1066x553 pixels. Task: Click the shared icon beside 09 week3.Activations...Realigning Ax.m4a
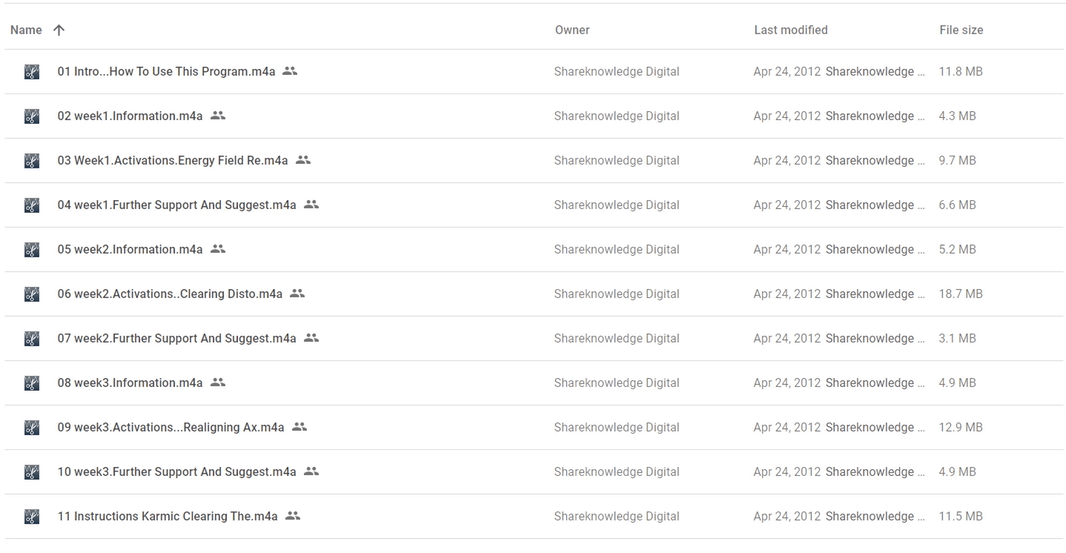pyautogui.click(x=299, y=426)
